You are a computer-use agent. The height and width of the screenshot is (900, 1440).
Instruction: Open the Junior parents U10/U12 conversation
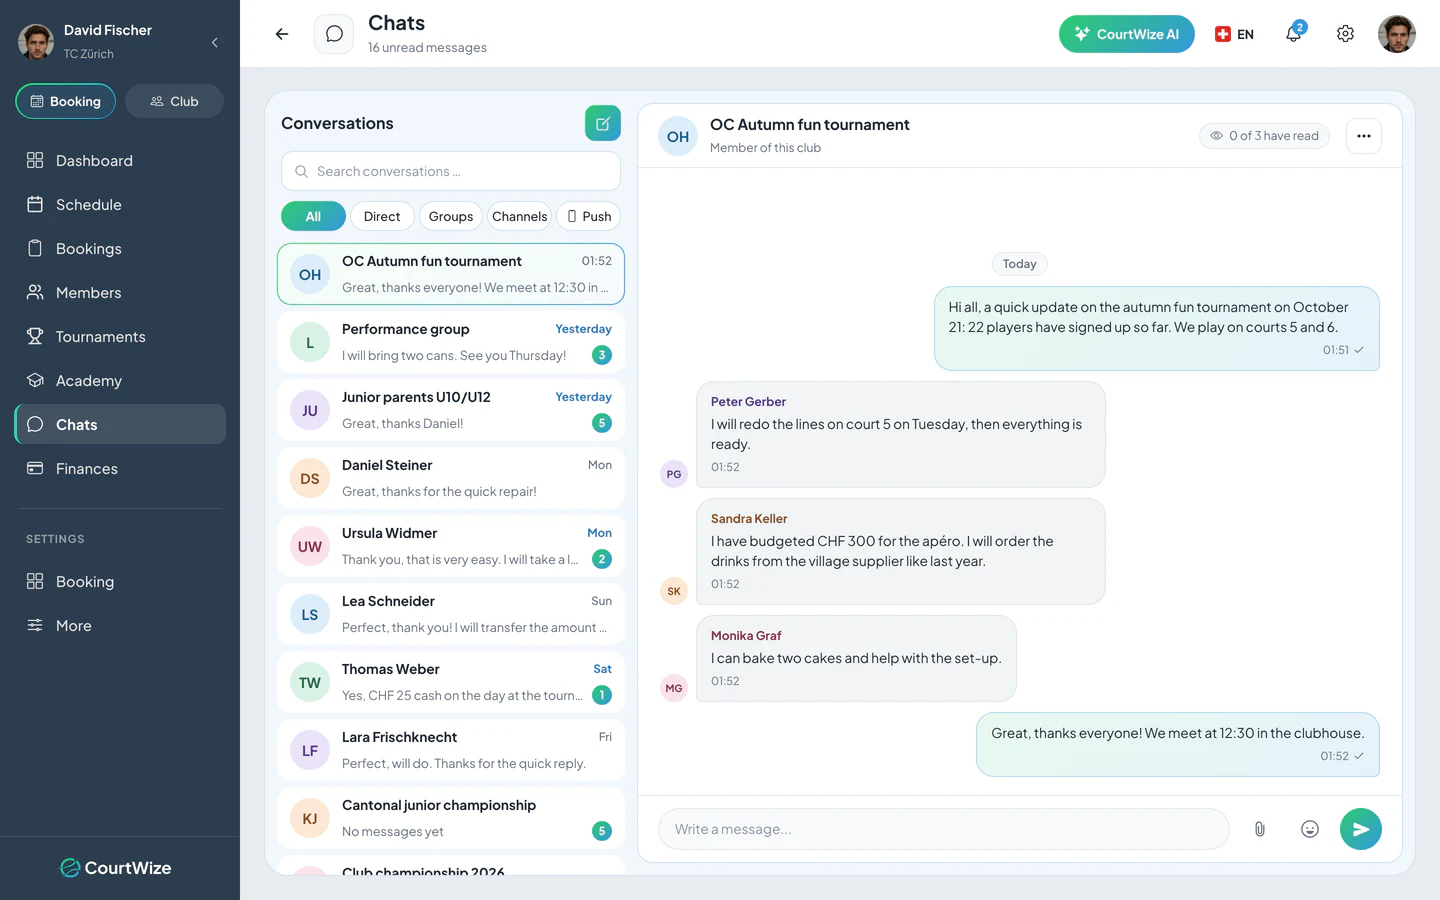pos(451,410)
